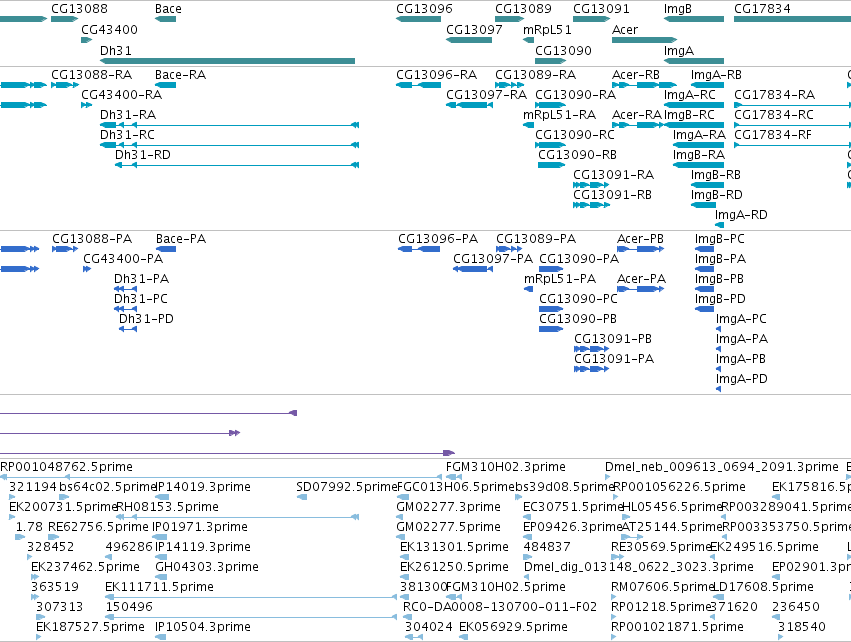Select EST RE62756.5prime
The image size is (851, 642).
(x=98, y=527)
